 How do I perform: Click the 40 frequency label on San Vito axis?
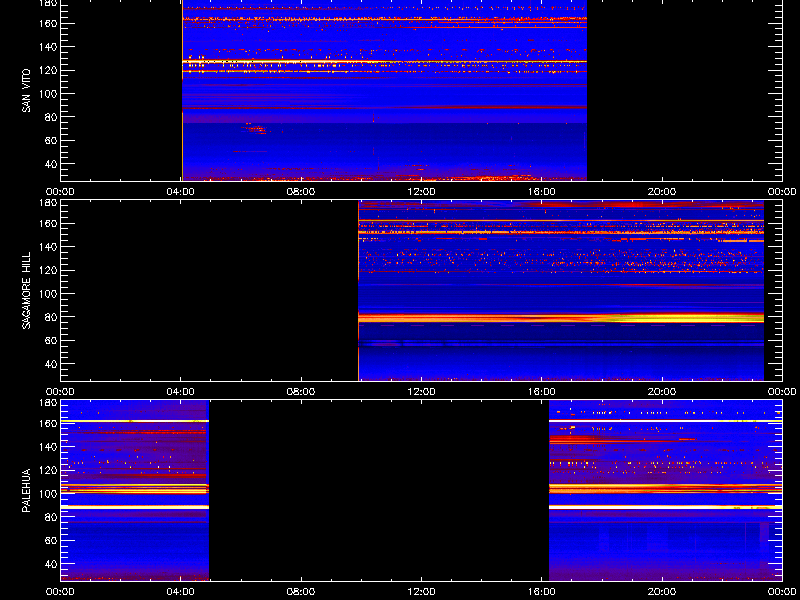51,164
